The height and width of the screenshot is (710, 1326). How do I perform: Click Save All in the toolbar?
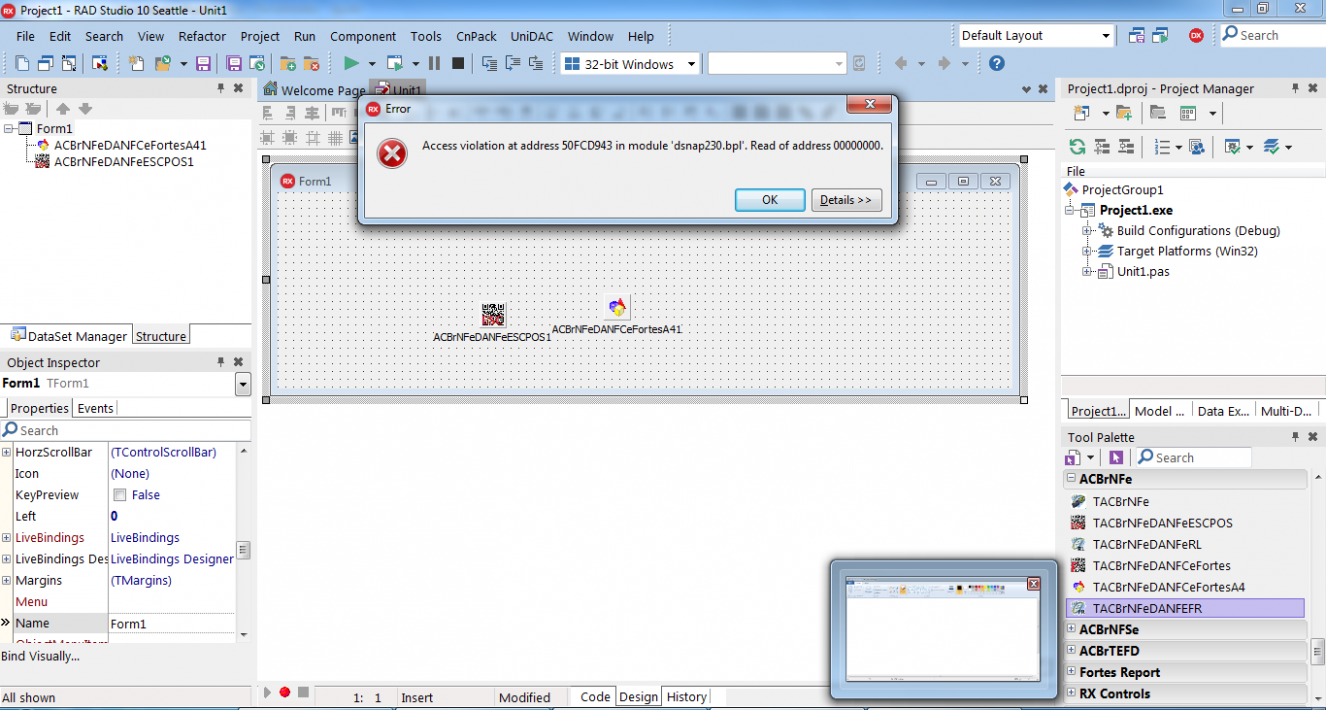coord(234,63)
